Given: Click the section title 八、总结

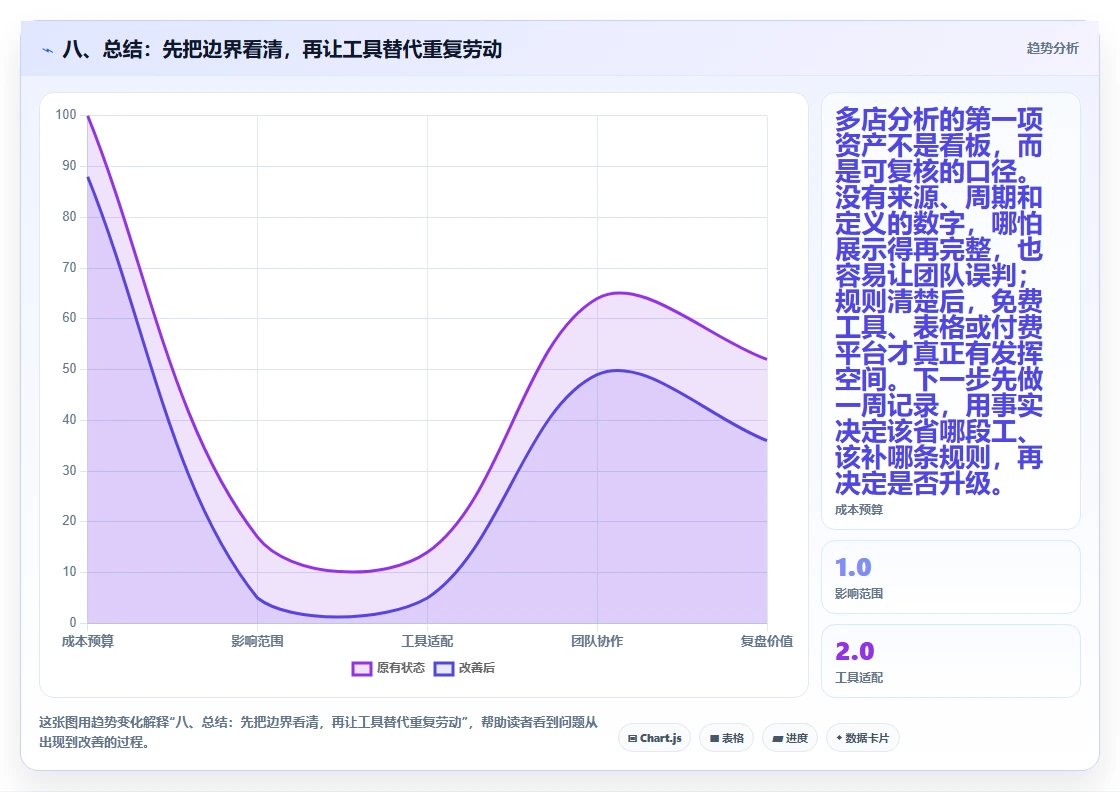Looking at the screenshot, I should point(282,49).
